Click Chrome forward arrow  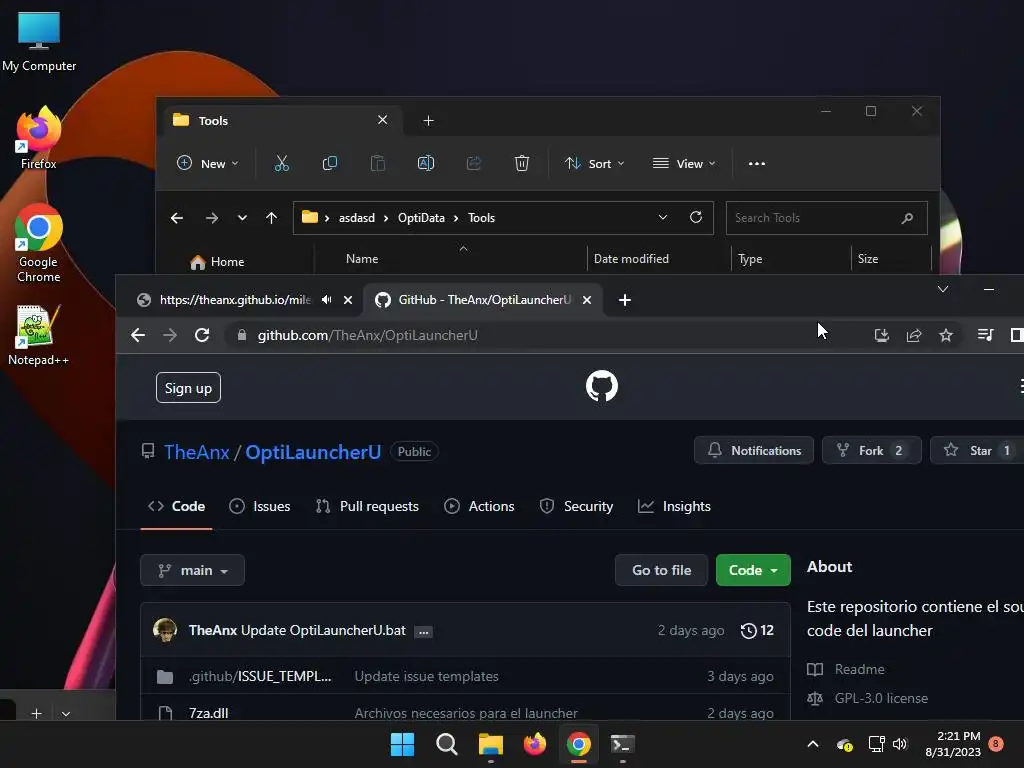[170, 335]
